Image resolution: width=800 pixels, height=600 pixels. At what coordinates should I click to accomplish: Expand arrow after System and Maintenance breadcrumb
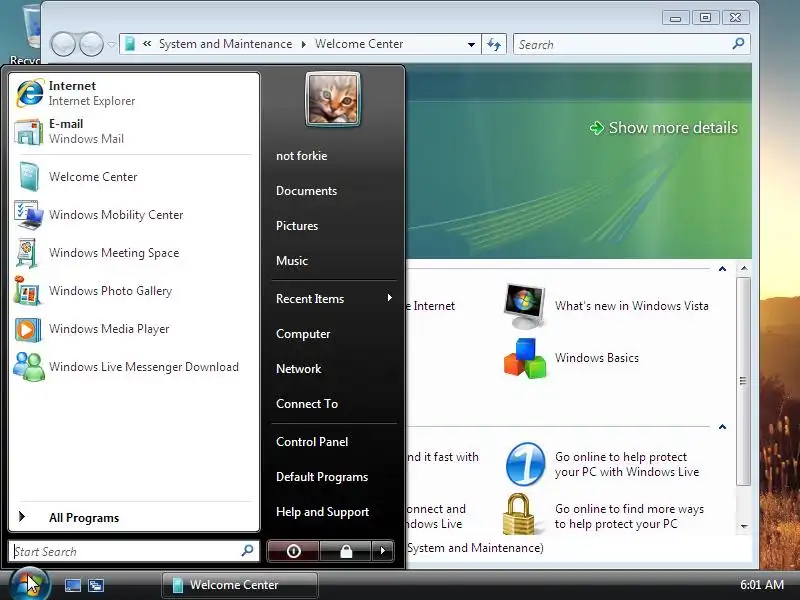(x=304, y=44)
